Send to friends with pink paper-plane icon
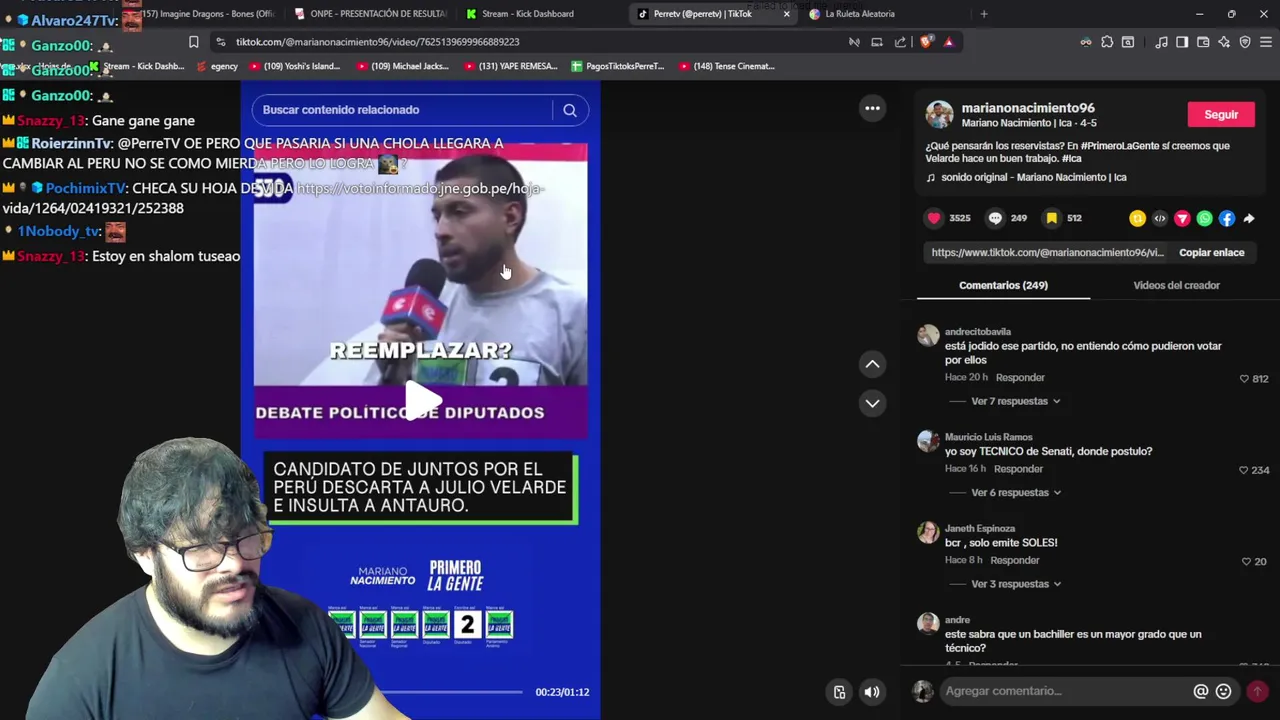1280x720 pixels. click(1182, 218)
